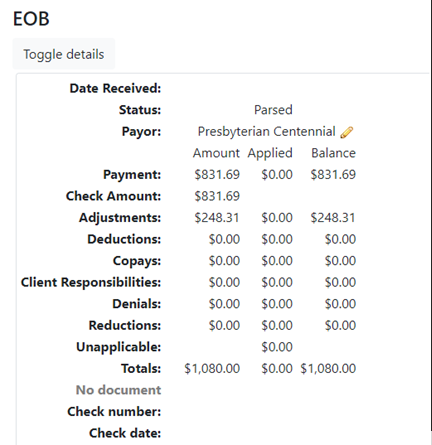Click the Check date label
This screenshot has height=445, width=432.
coord(125,433)
